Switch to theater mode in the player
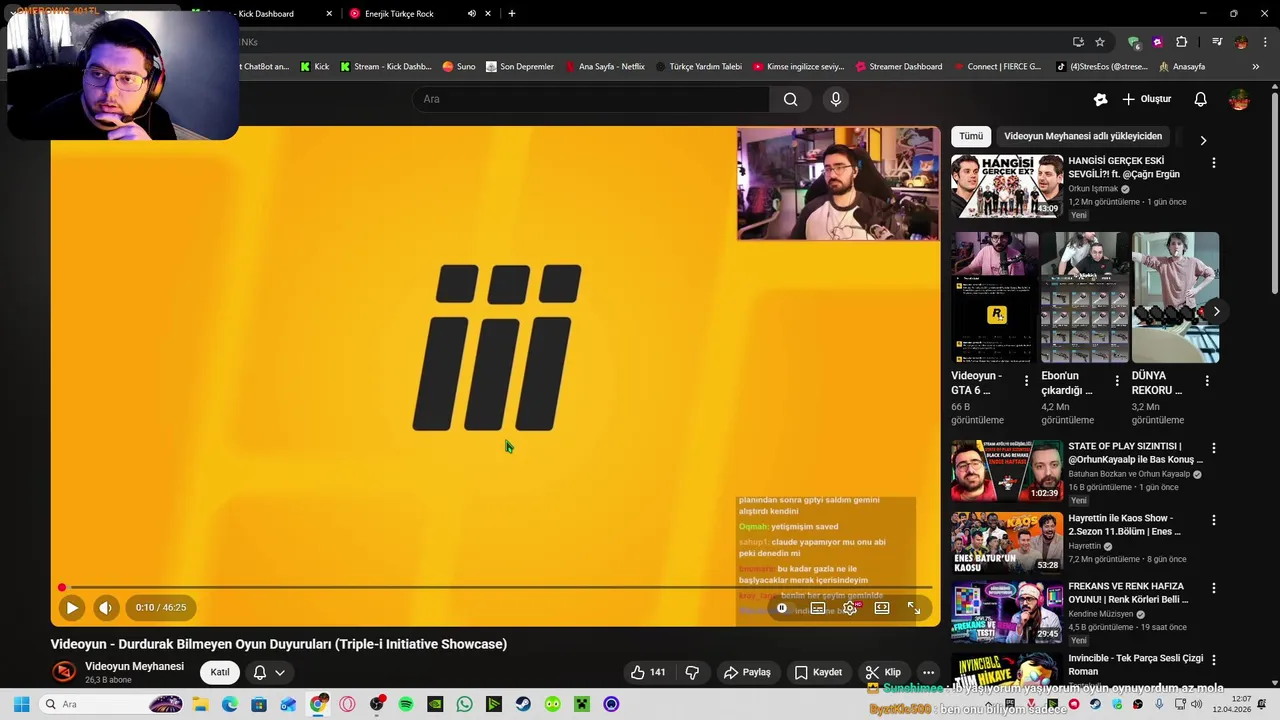 point(882,608)
